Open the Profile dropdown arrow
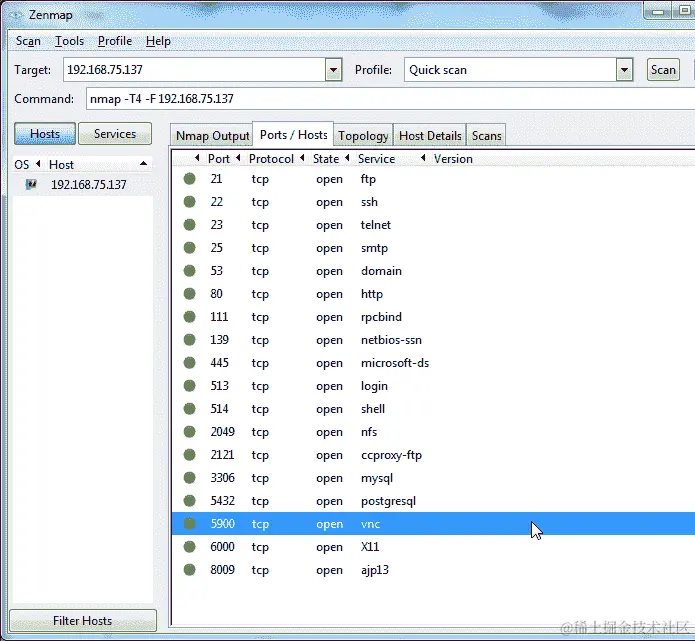Screen dimensions: 695x641 coord(624,70)
